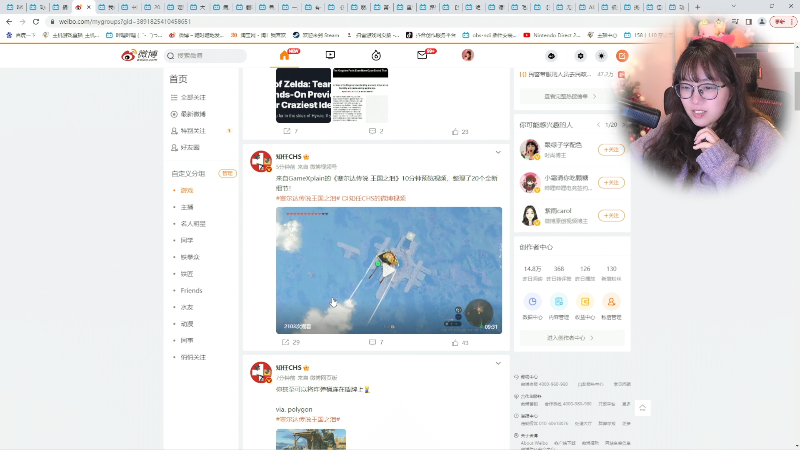Image resolution: width=800 pixels, height=450 pixels.
Task: Reload the page with the refresh icon
Action: coord(36,21)
